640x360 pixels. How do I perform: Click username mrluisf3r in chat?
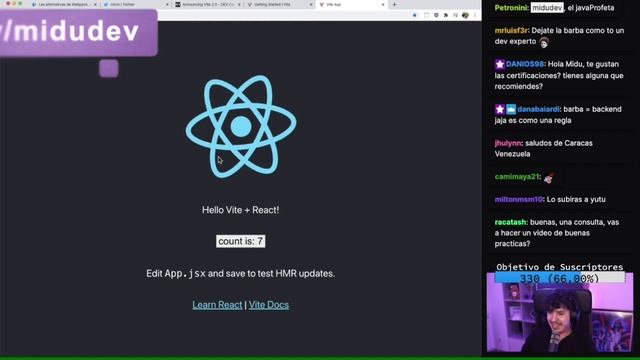point(511,31)
